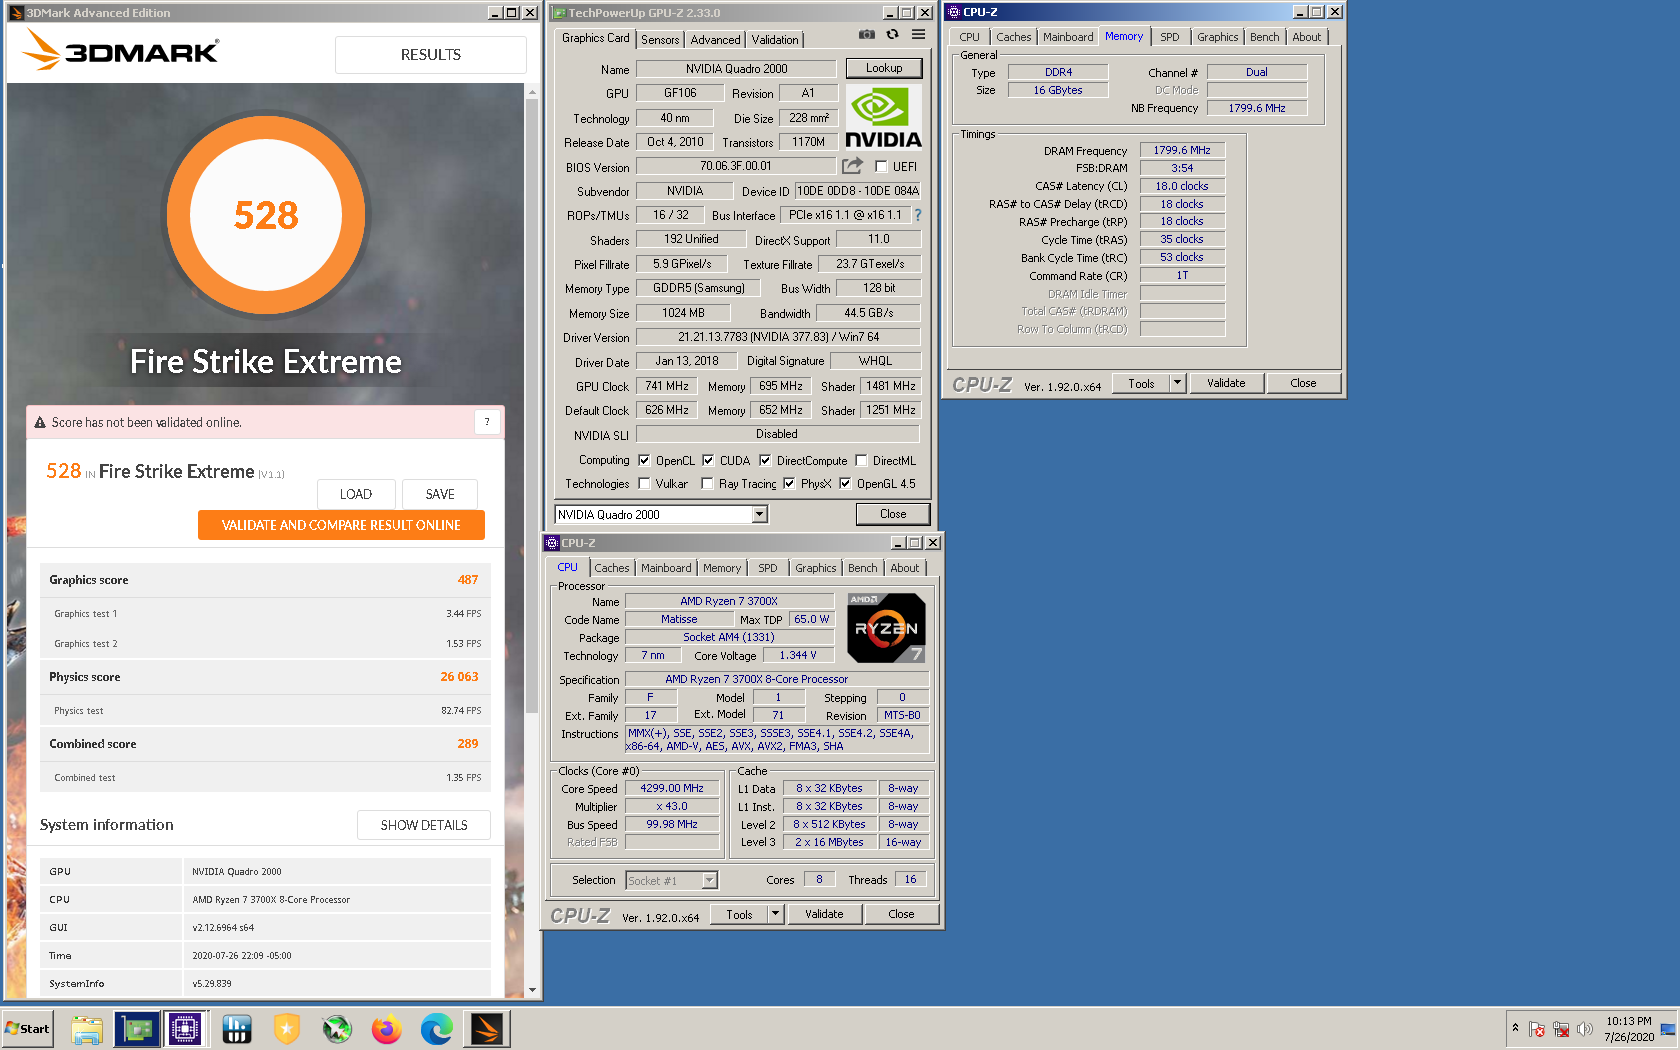Expand the Tools arrow in CPU-Z Memory window

1177,383
